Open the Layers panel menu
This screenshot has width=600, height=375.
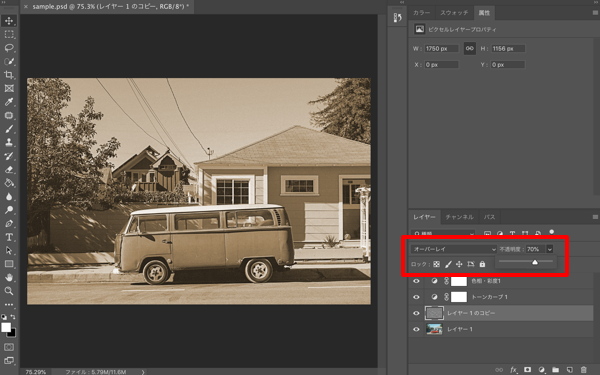tap(595, 217)
